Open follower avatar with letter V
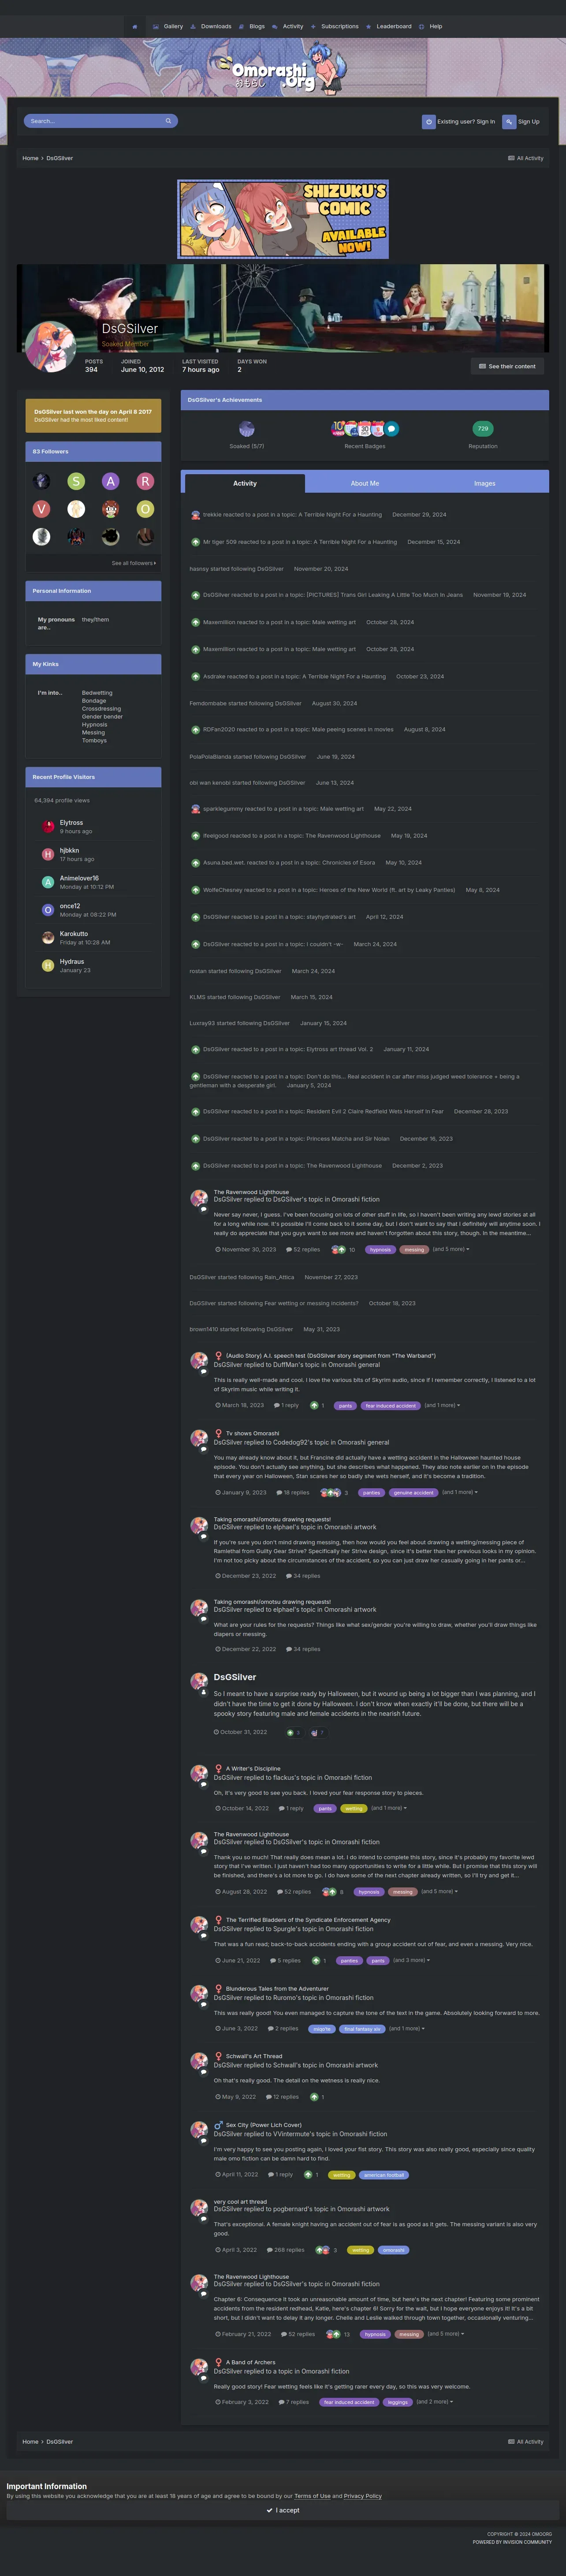This screenshot has height=2576, width=566. point(41,509)
